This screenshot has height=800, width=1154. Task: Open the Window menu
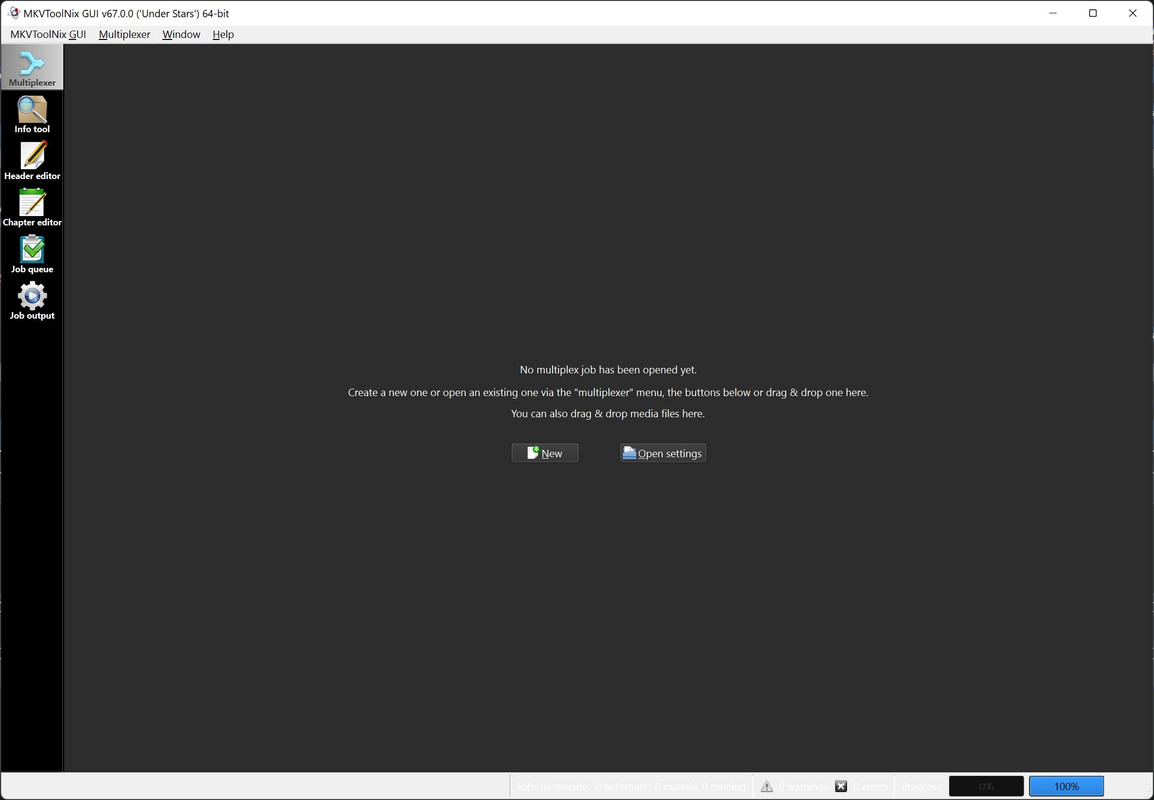click(x=181, y=35)
